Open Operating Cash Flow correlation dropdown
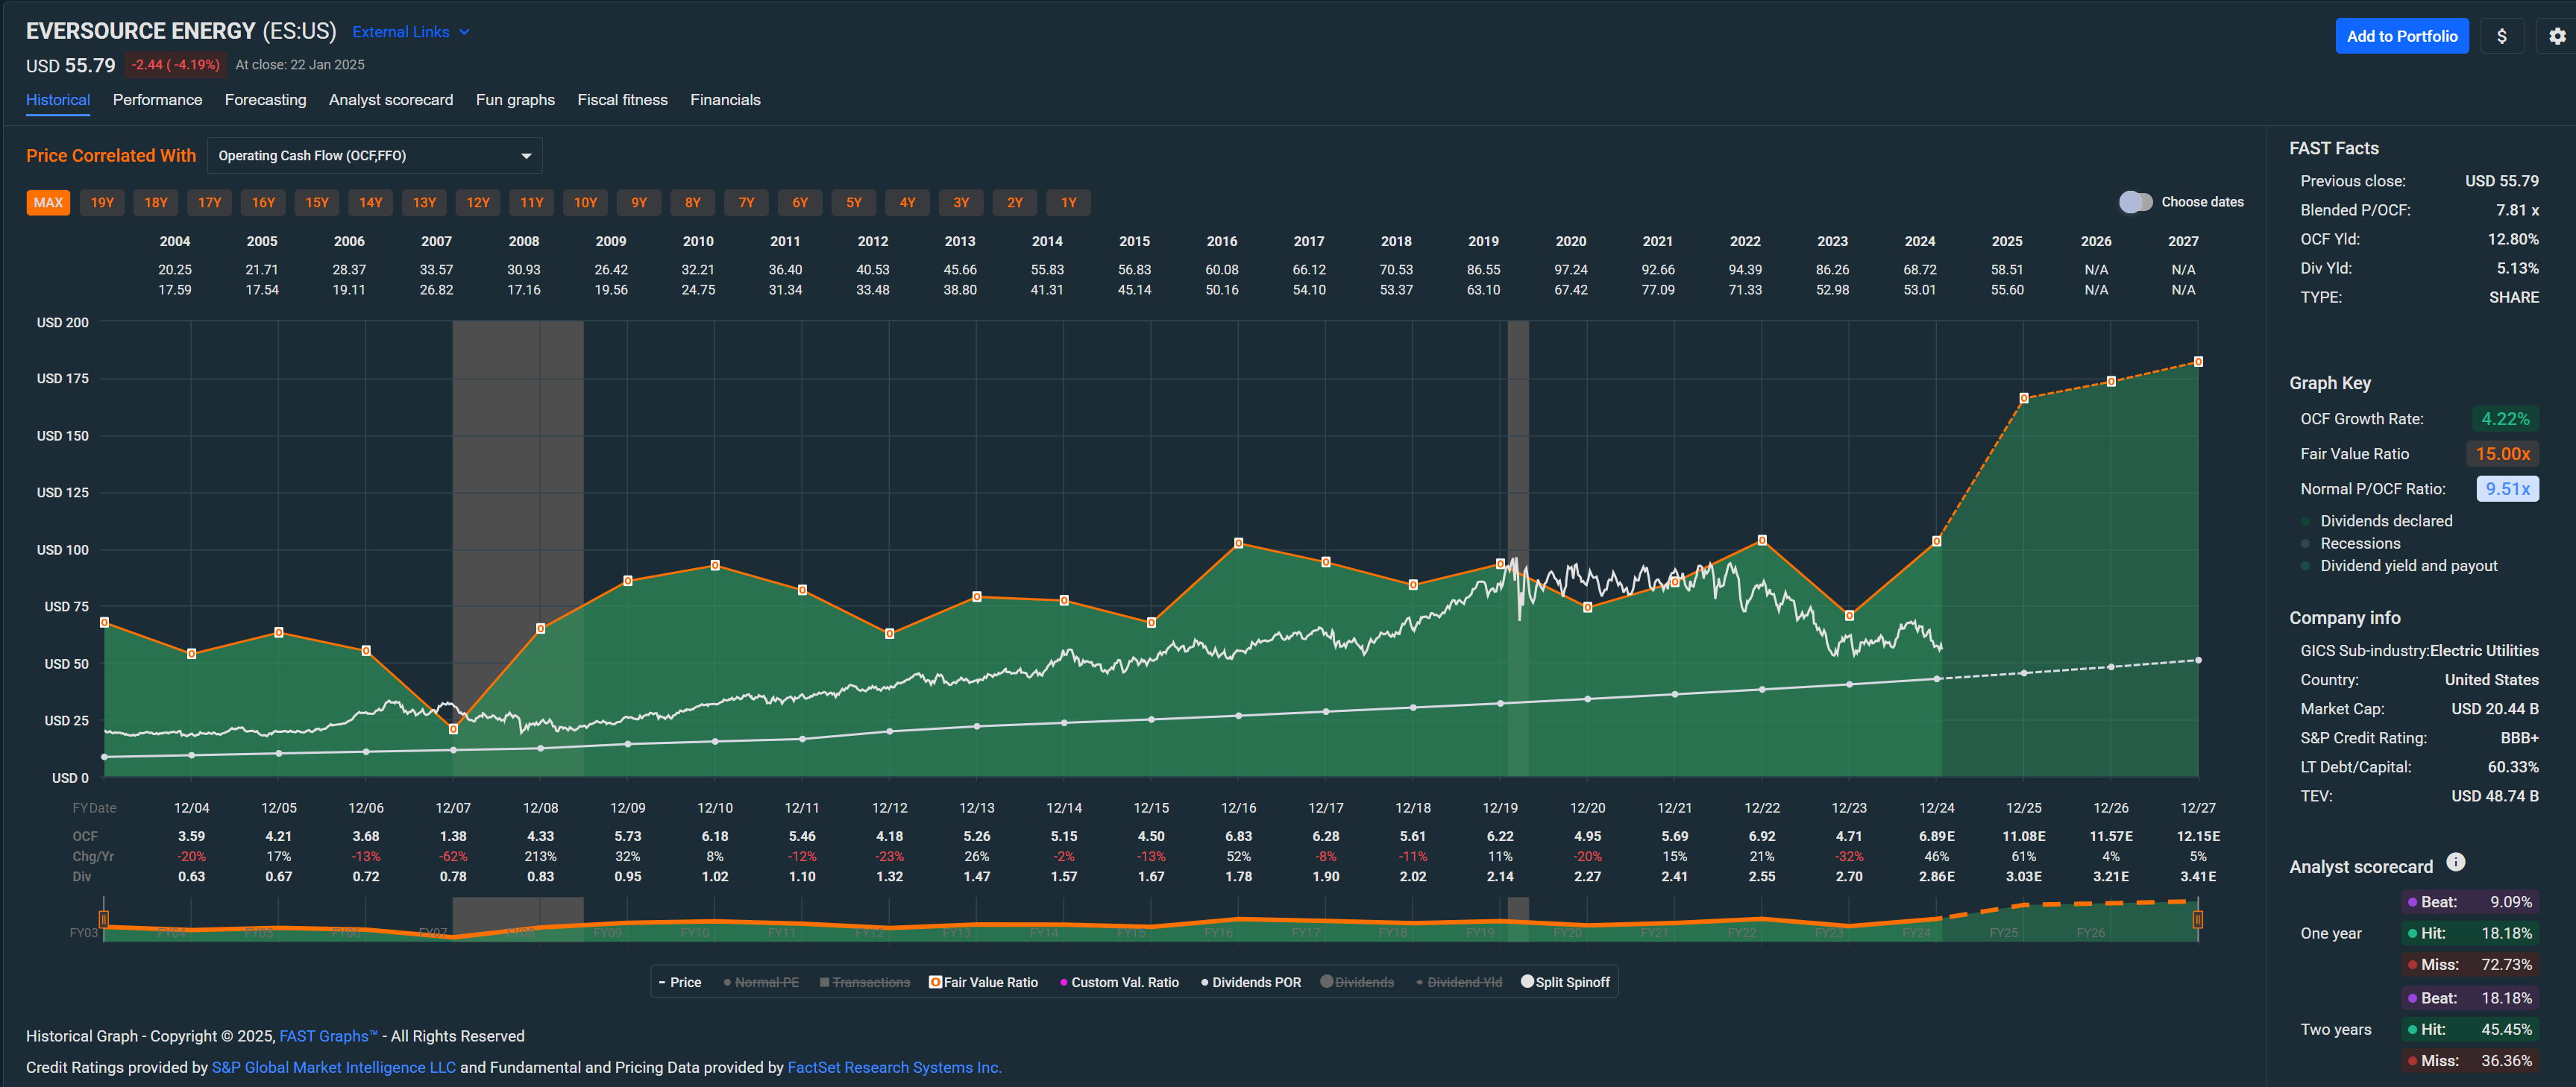2576x1087 pixels. coord(375,156)
